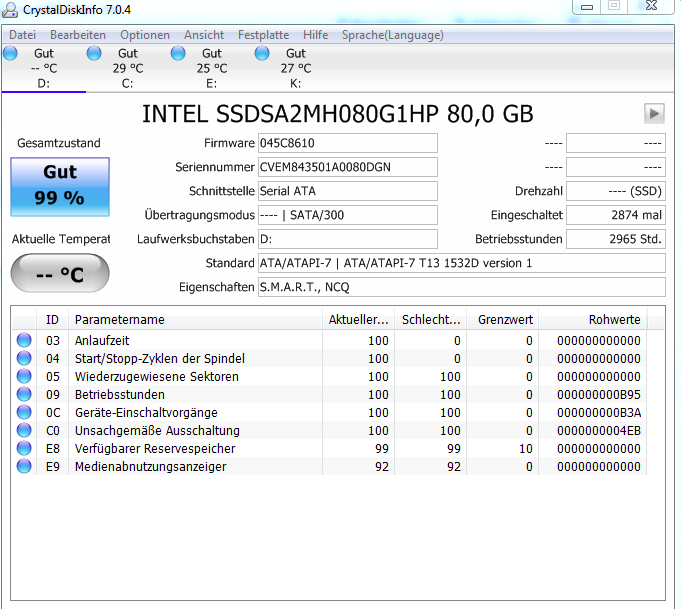This screenshot has height=609, width=681.
Task: Open the Ansicht menu
Action: (x=204, y=35)
